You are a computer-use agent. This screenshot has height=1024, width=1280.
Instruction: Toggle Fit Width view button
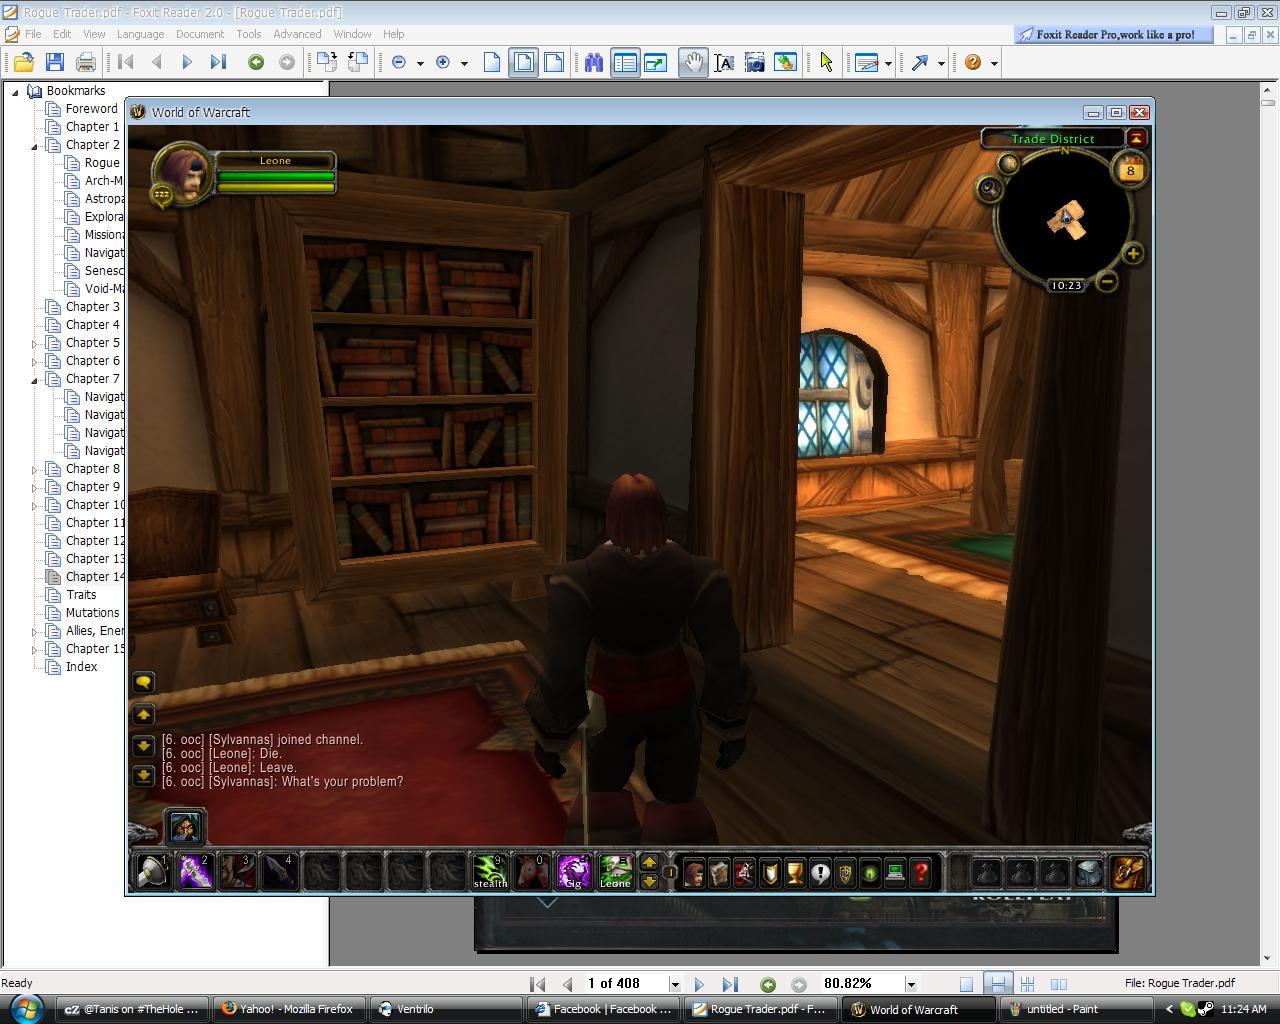(x=554, y=62)
